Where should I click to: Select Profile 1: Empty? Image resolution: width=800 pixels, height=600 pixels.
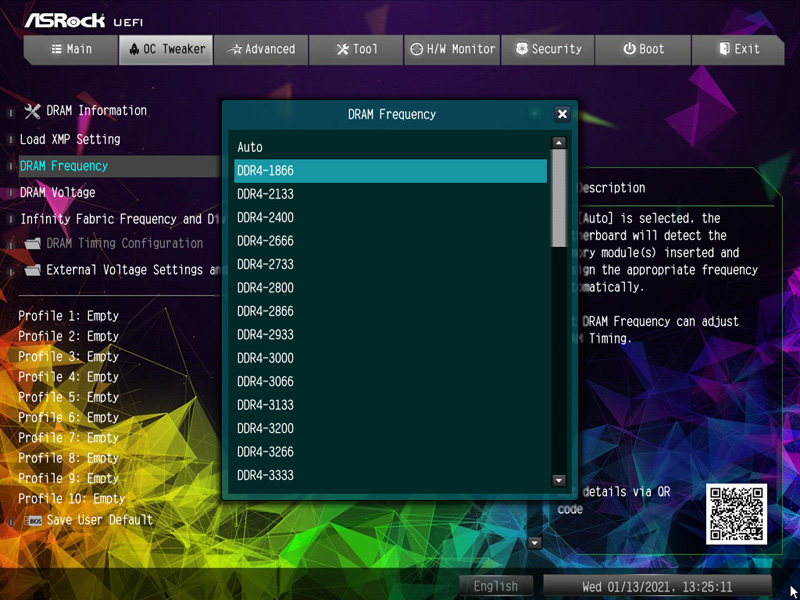pyautogui.click(x=68, y=316)
